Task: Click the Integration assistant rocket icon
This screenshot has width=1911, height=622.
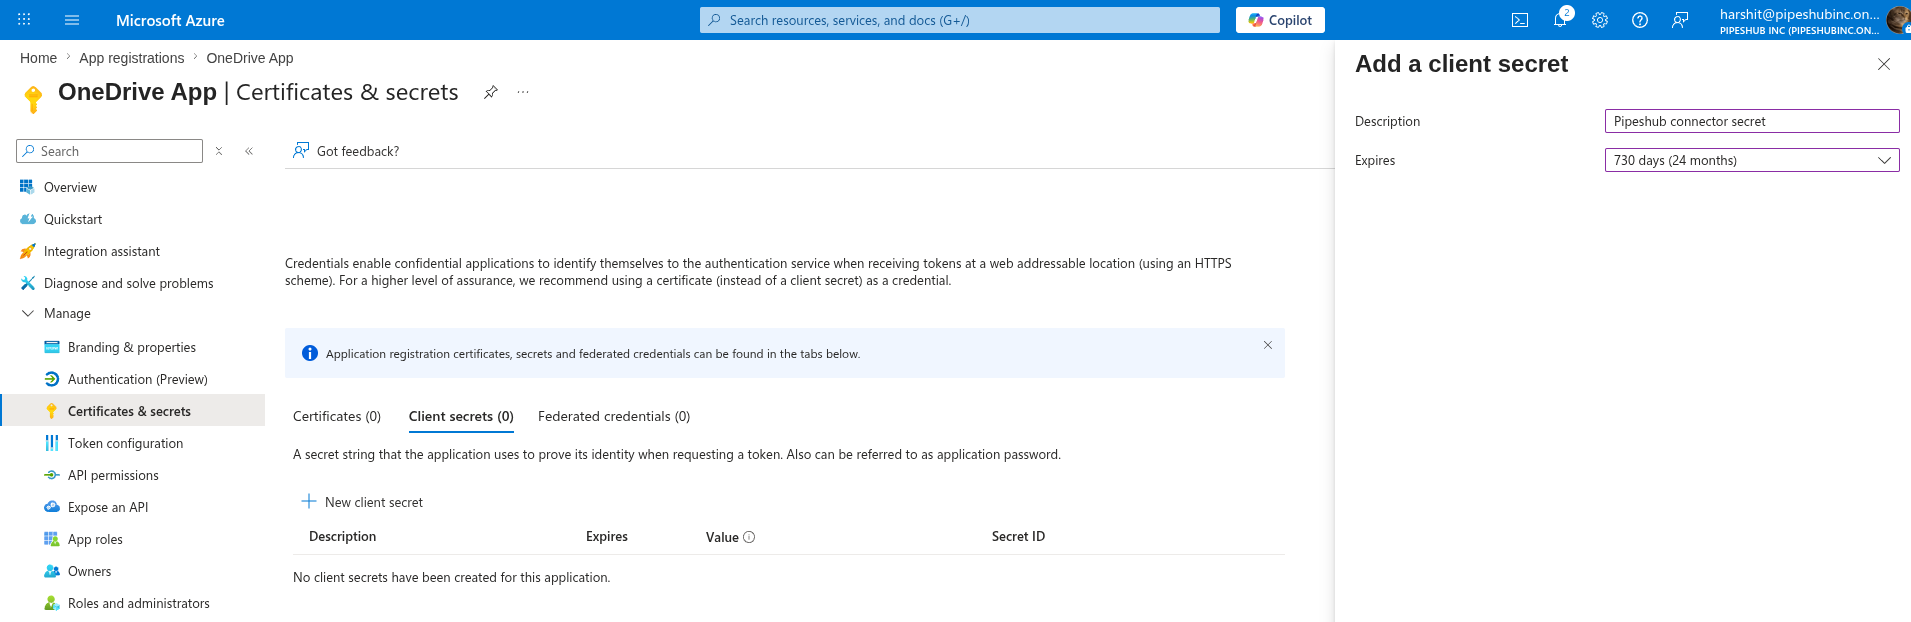Action: pos(27,251)
